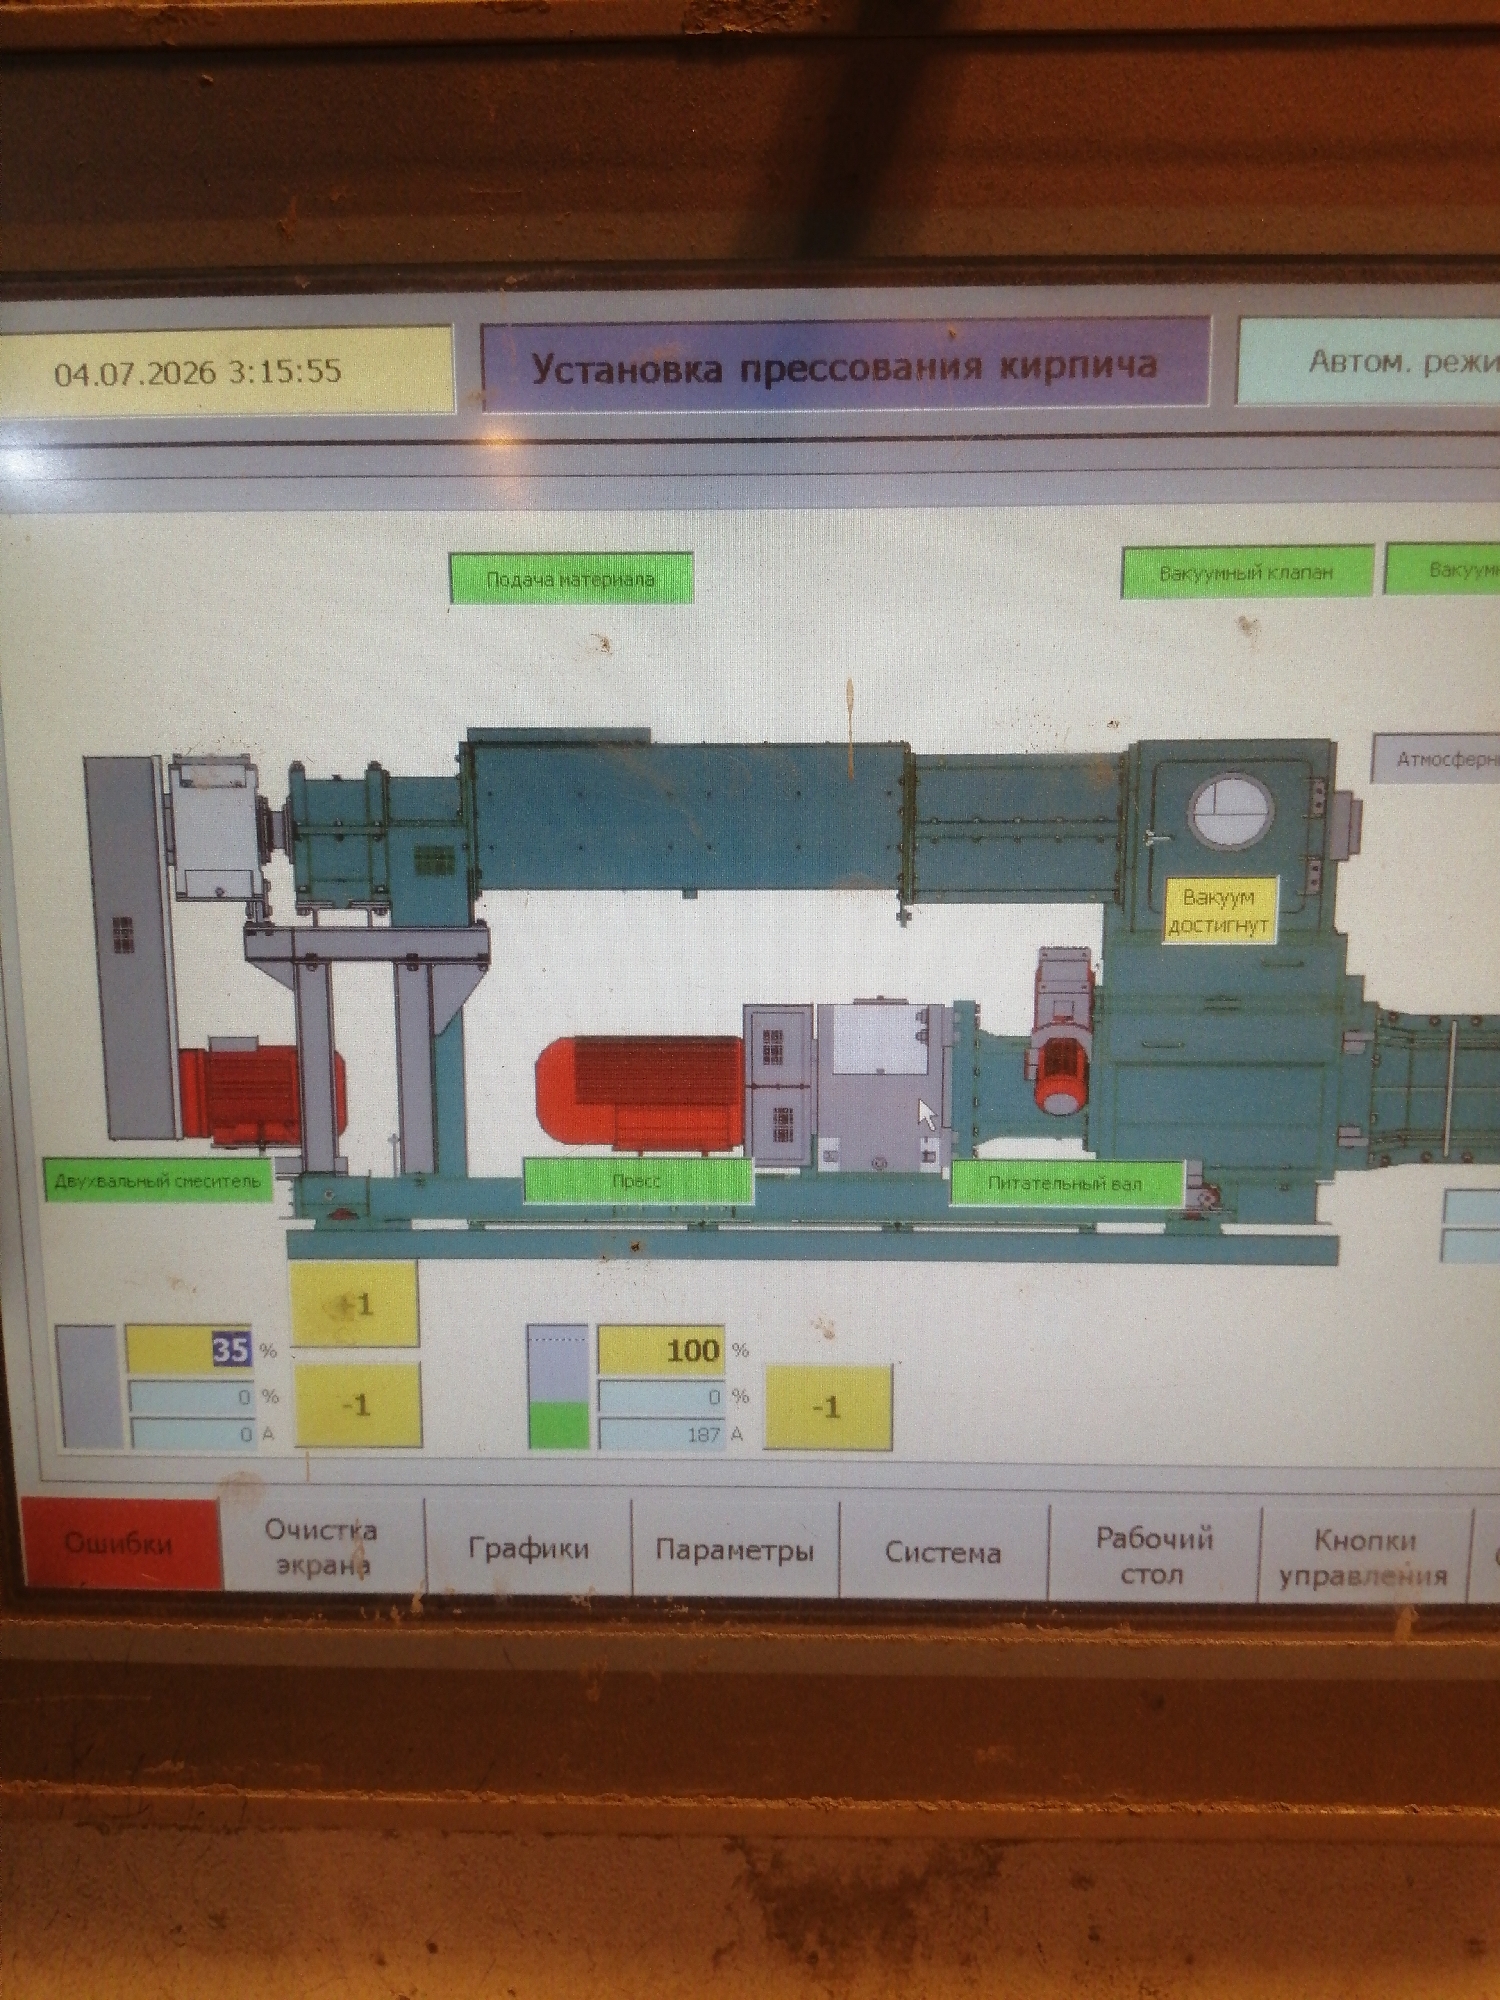The width and height of the screenshot is (1500, 2000).
Task: Click the Вакуум достигнут status indicator
Action: (1219, 911)
